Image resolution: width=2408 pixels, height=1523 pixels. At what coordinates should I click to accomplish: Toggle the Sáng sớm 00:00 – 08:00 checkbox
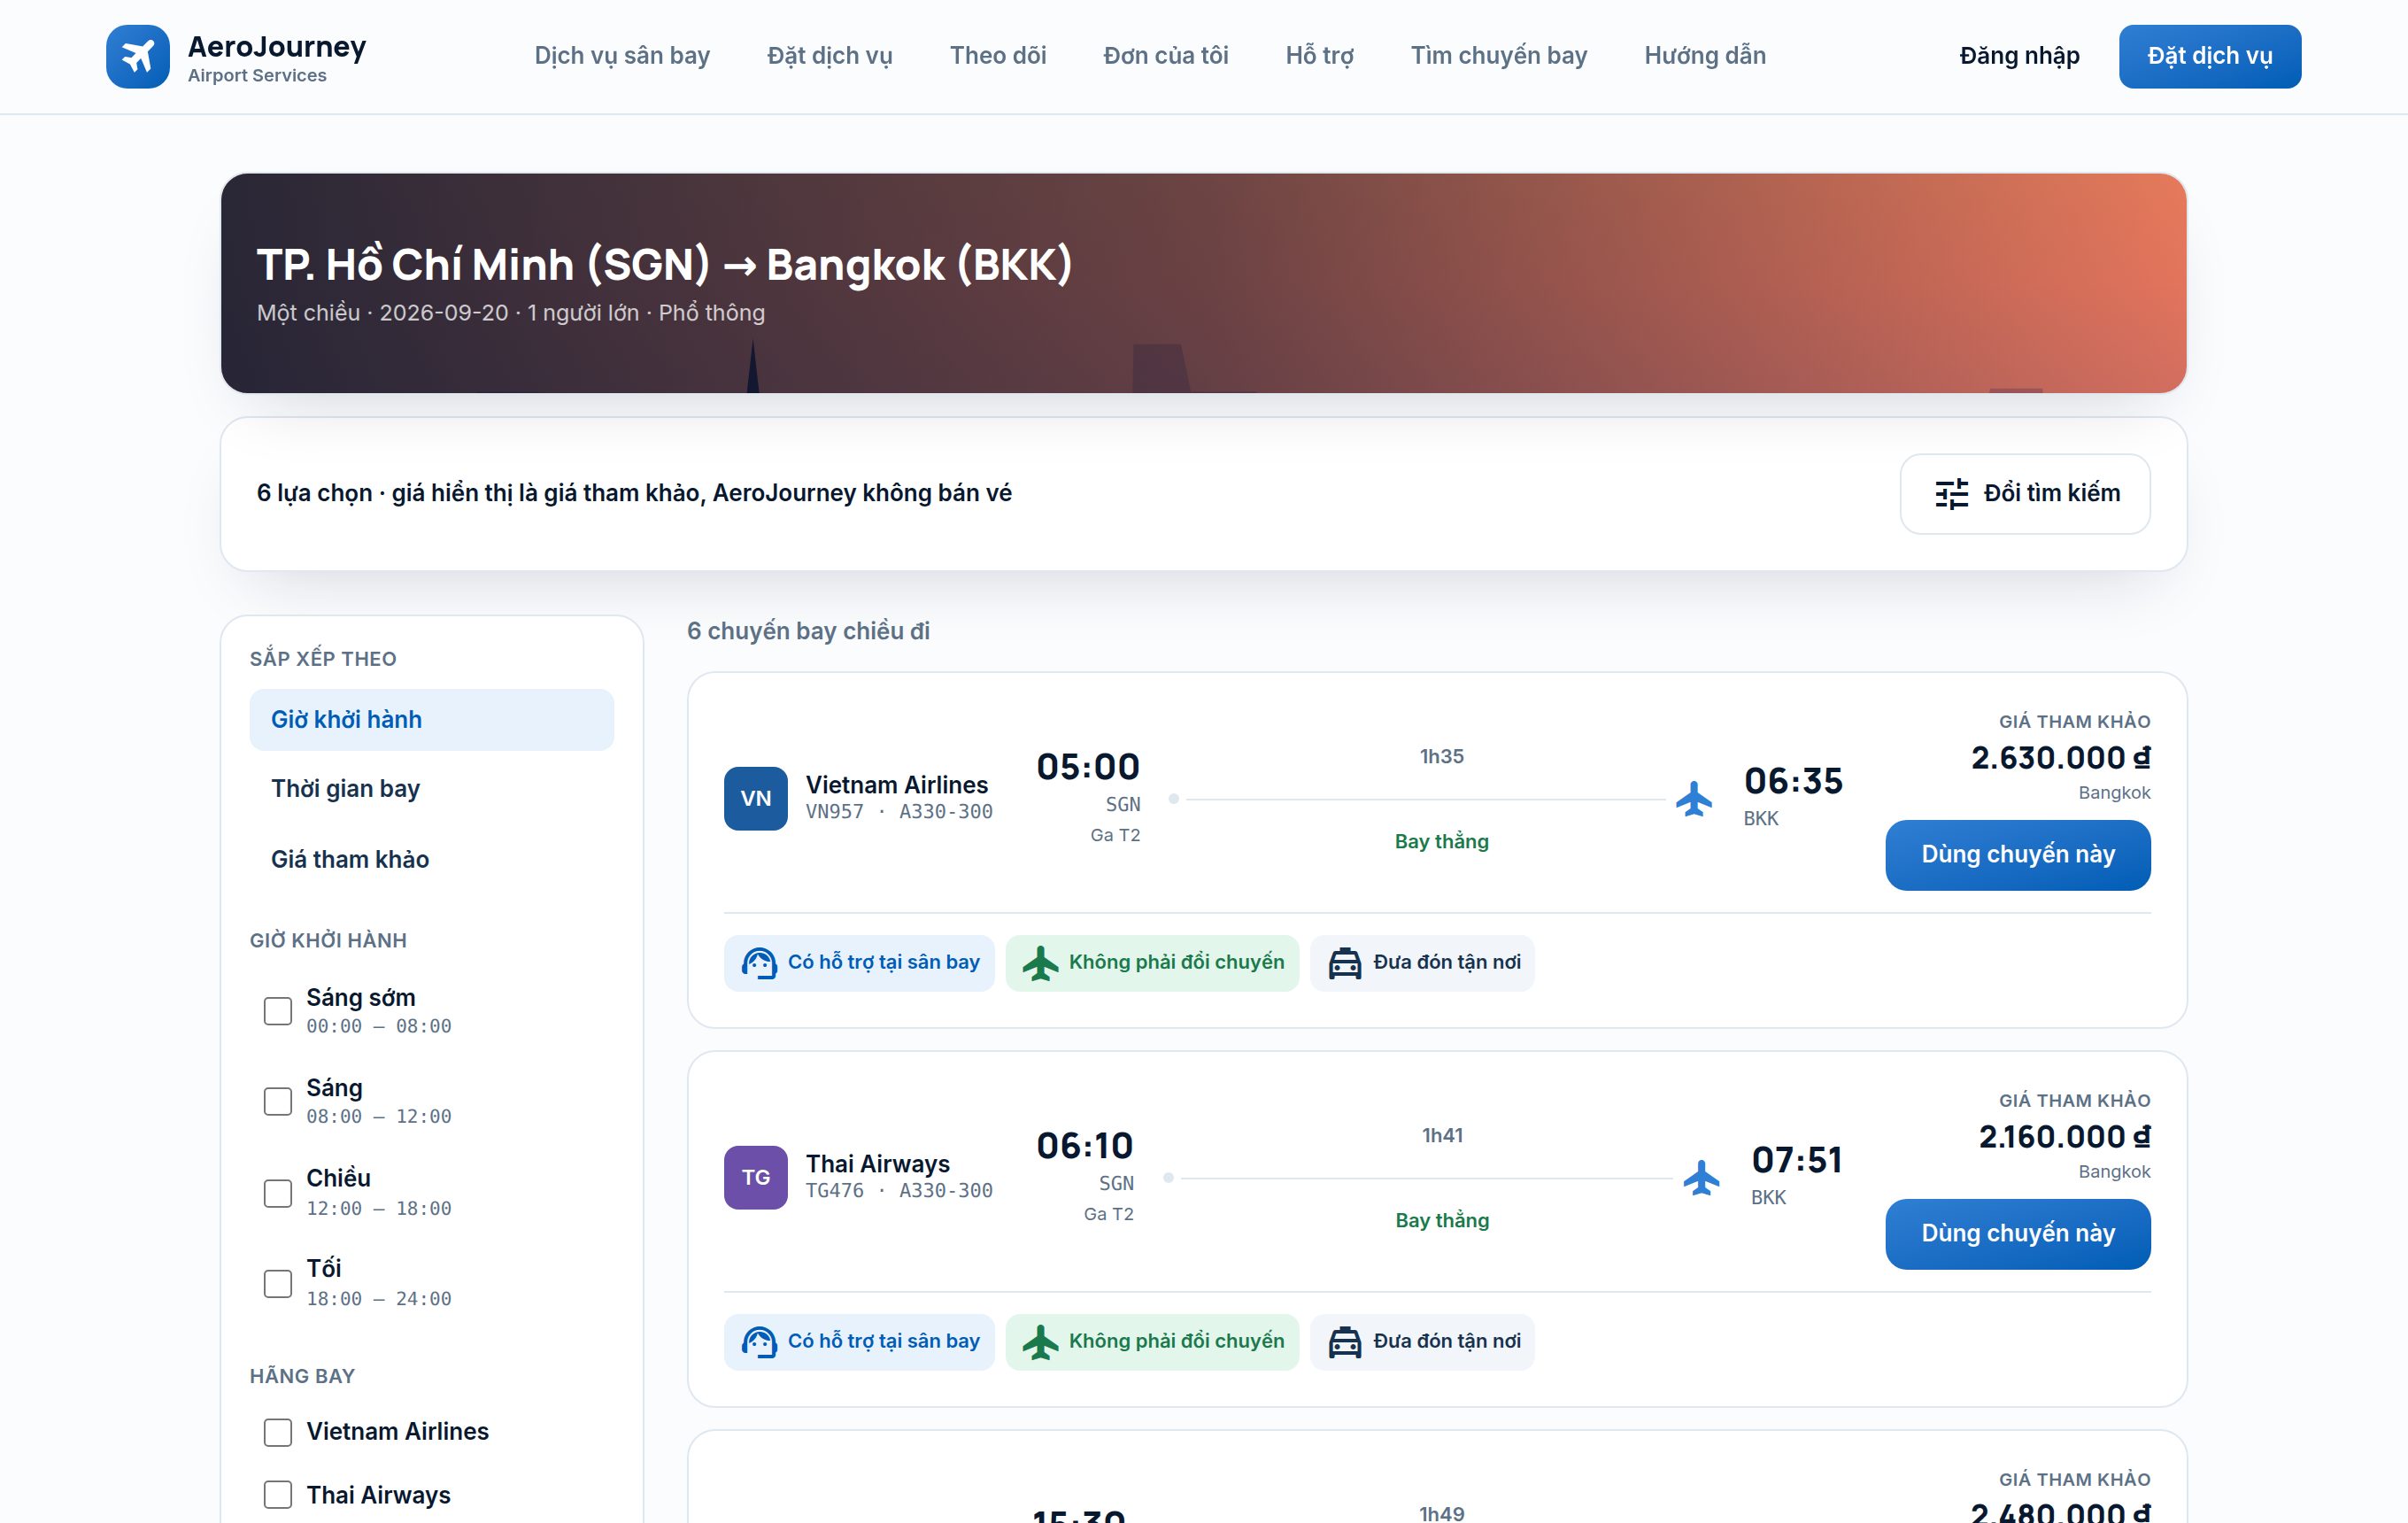(278, 1011)
